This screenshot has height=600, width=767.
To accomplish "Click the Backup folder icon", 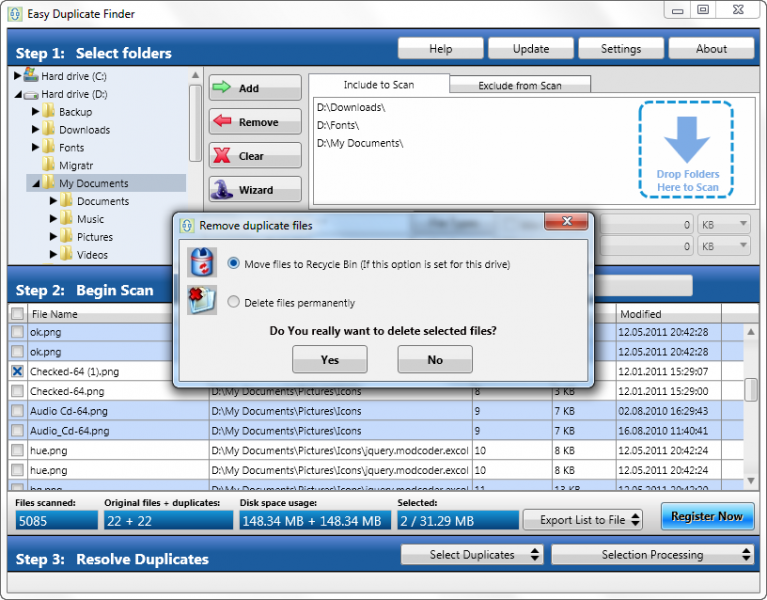I will (x=48, y=111).
